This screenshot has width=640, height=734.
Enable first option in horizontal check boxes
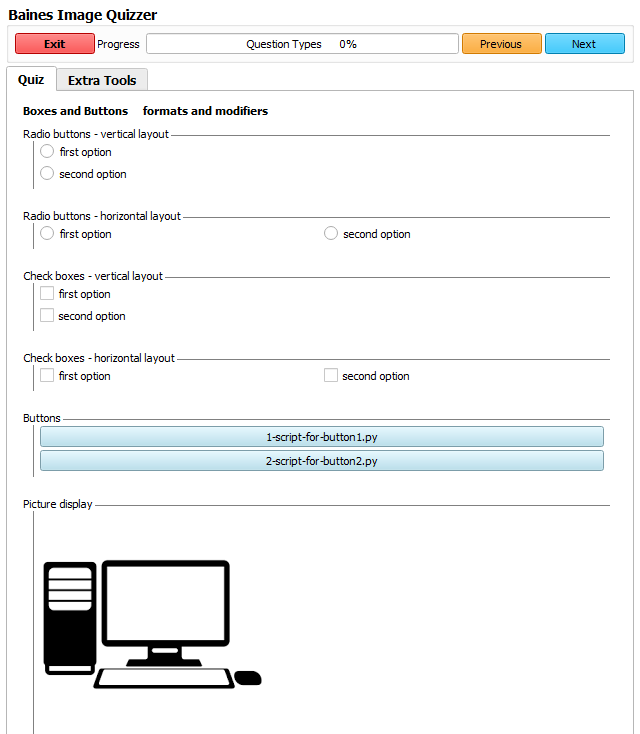(x=47, y=376)
